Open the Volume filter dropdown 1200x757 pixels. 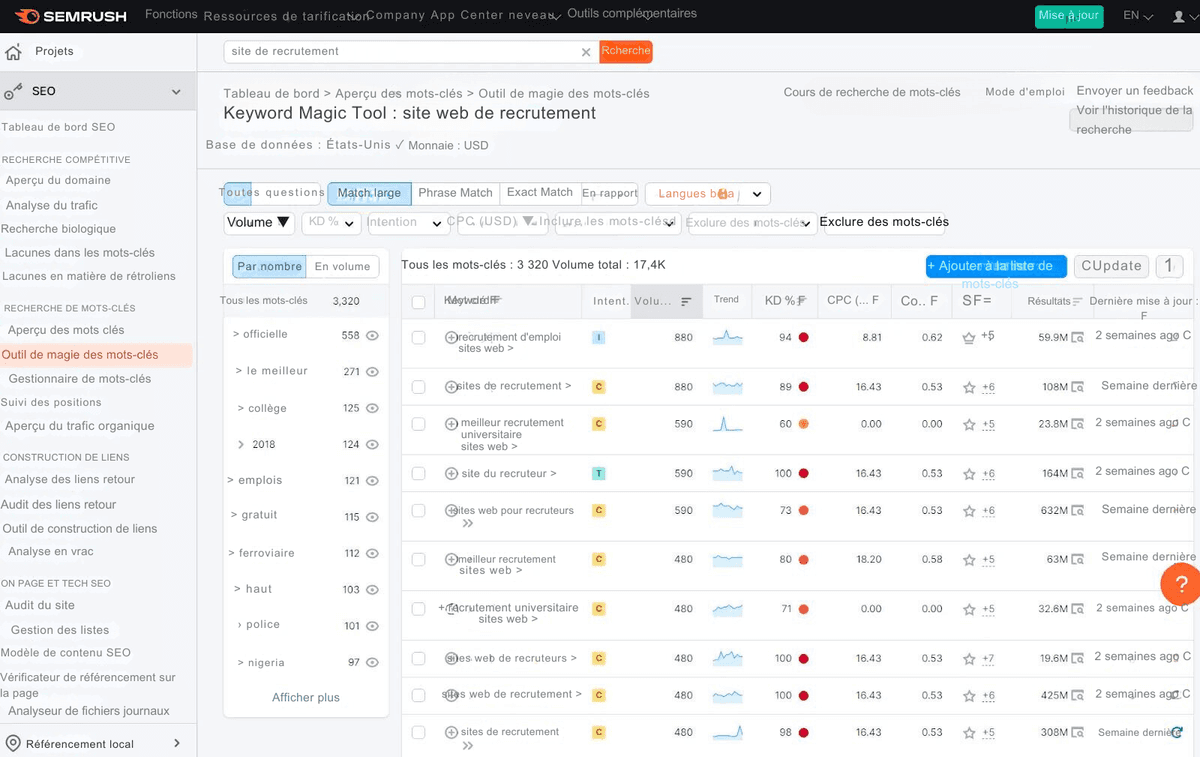tap(258, 222)
